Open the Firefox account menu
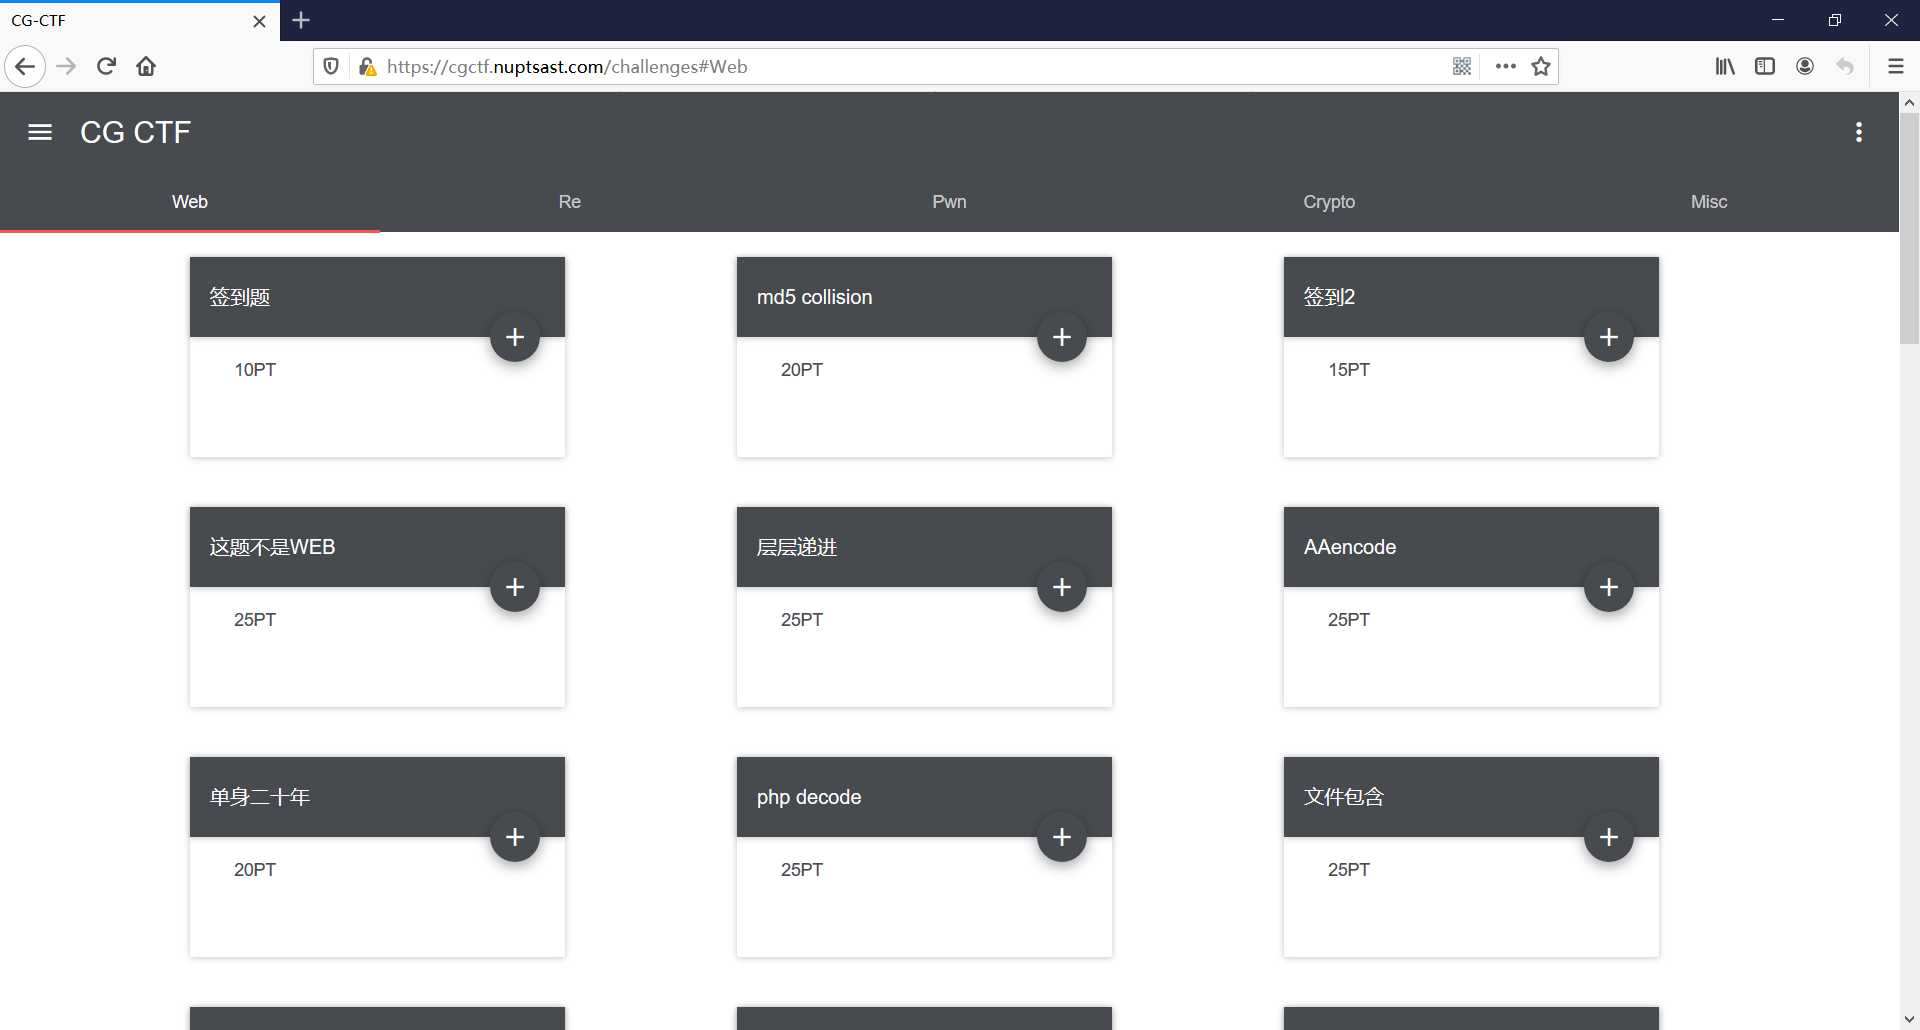1920x1030 pixels. click(1805, 67)
